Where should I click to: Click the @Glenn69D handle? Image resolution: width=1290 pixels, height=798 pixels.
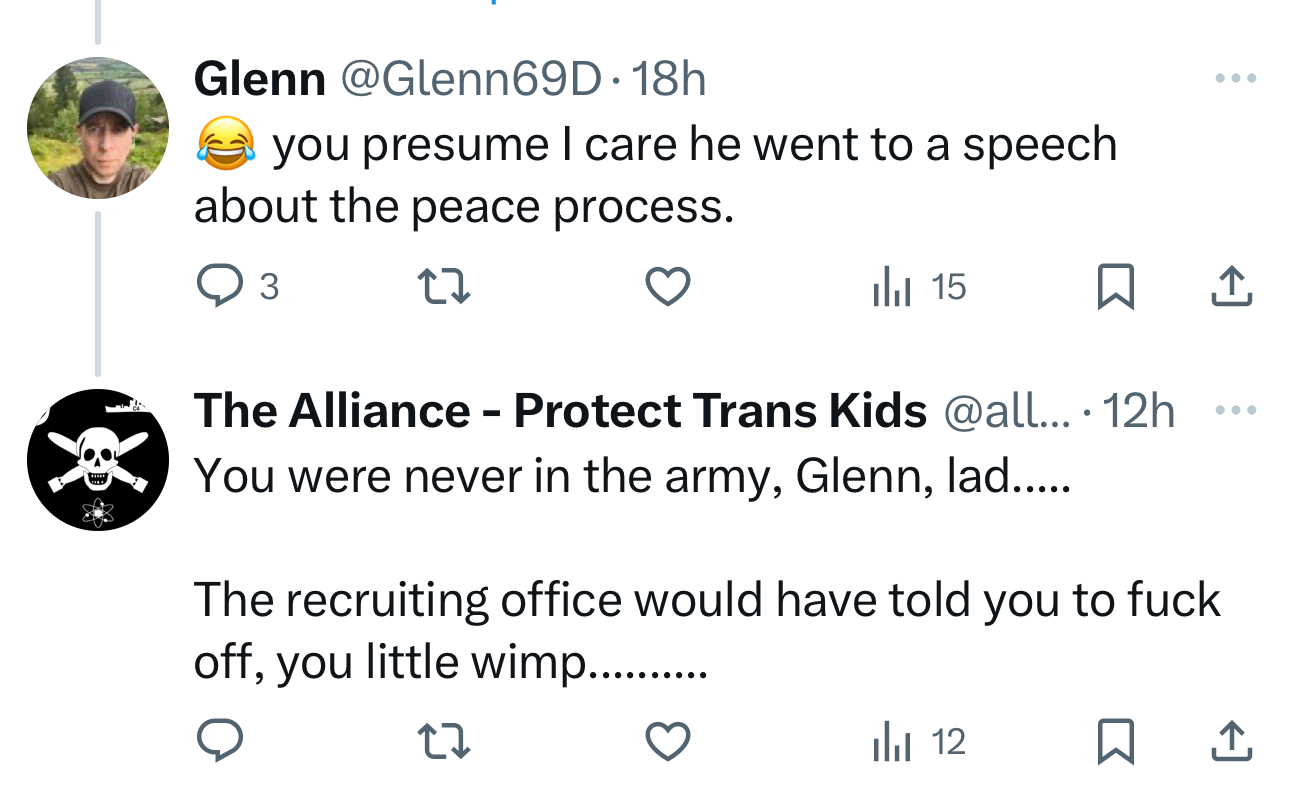[x=472, y=79]
